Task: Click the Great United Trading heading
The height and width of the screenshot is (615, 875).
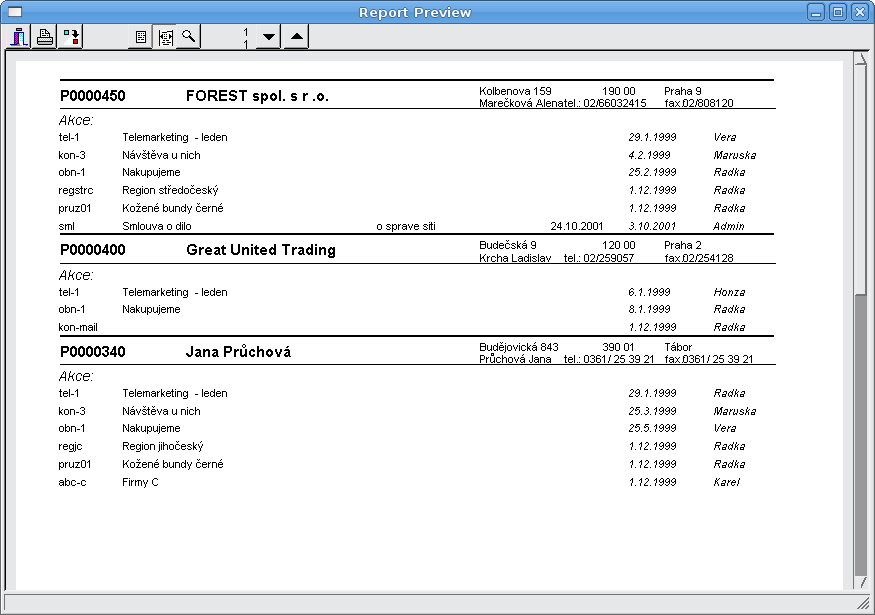Action: pyautogui.click(x=261, y=250)
